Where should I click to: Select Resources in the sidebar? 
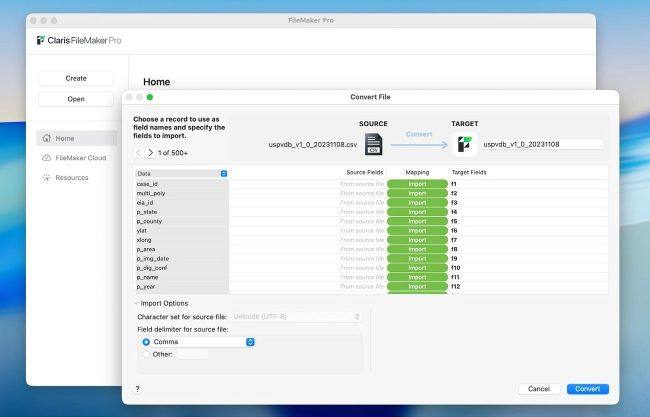[x=77, y=177]
